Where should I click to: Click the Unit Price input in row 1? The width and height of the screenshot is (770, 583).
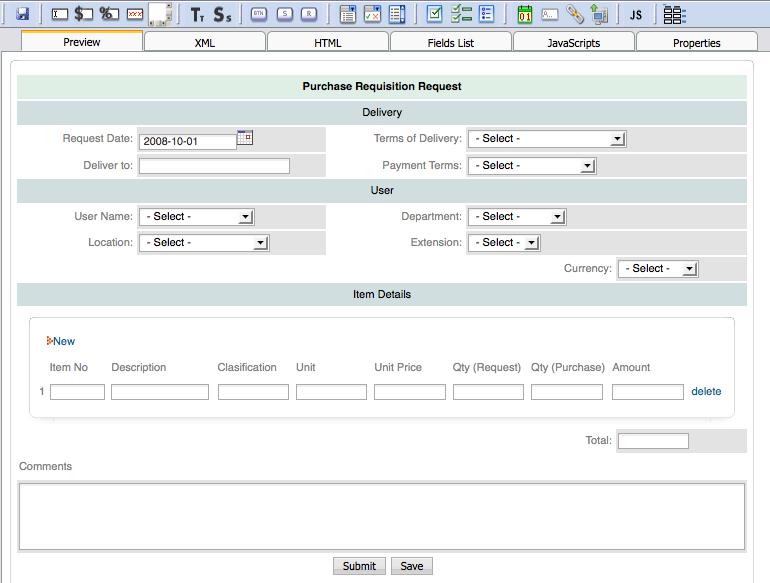[x=410, y=392]
